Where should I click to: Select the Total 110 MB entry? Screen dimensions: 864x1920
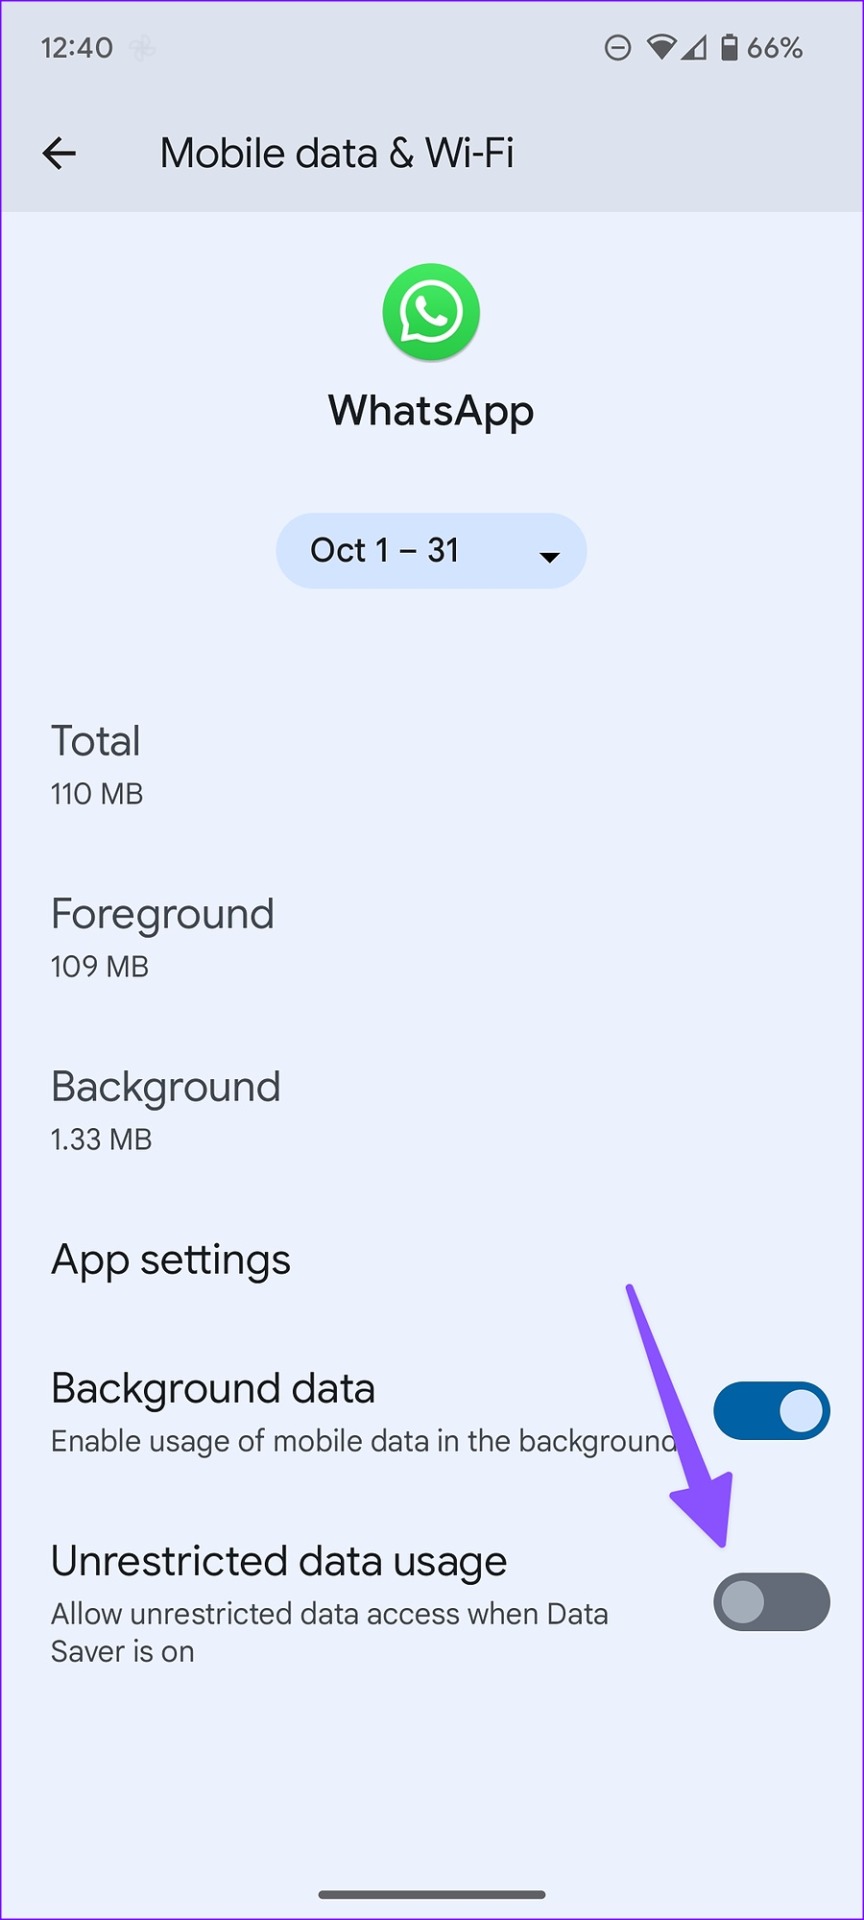(432, 765)
